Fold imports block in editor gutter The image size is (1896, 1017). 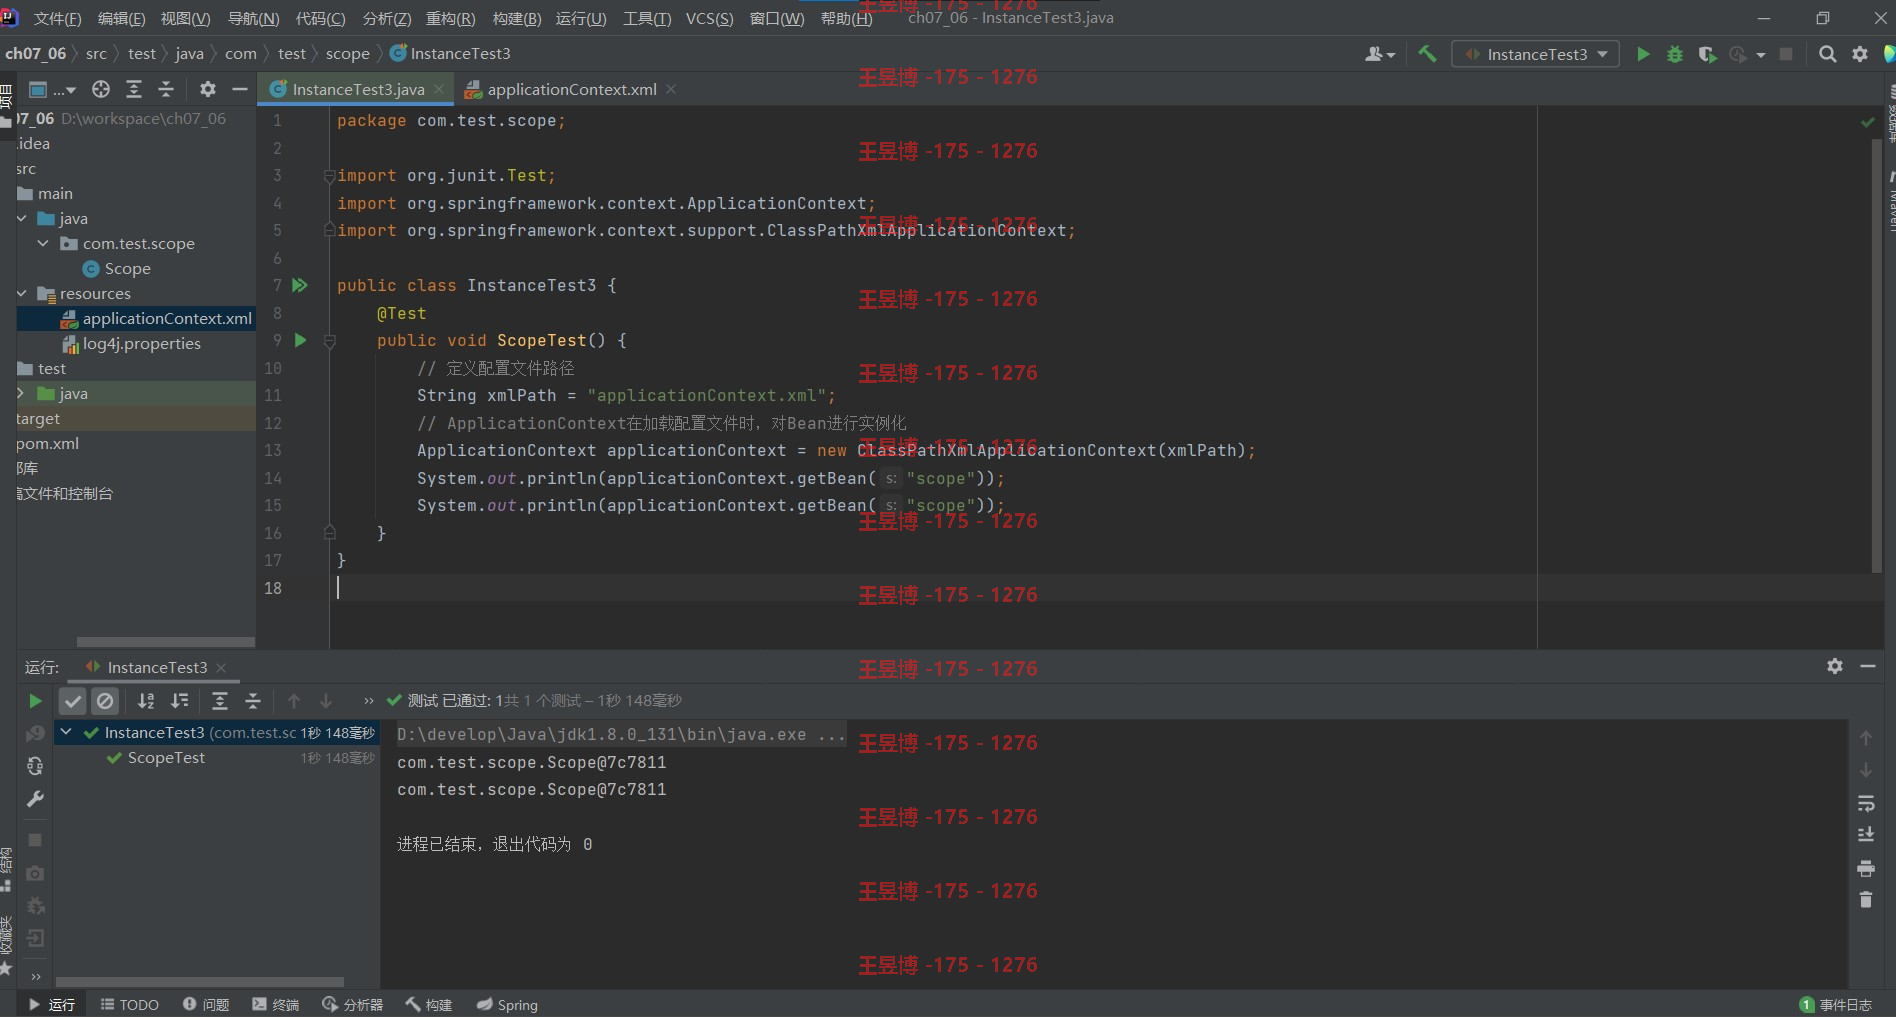pyautogui.click(x=329, y=176)
